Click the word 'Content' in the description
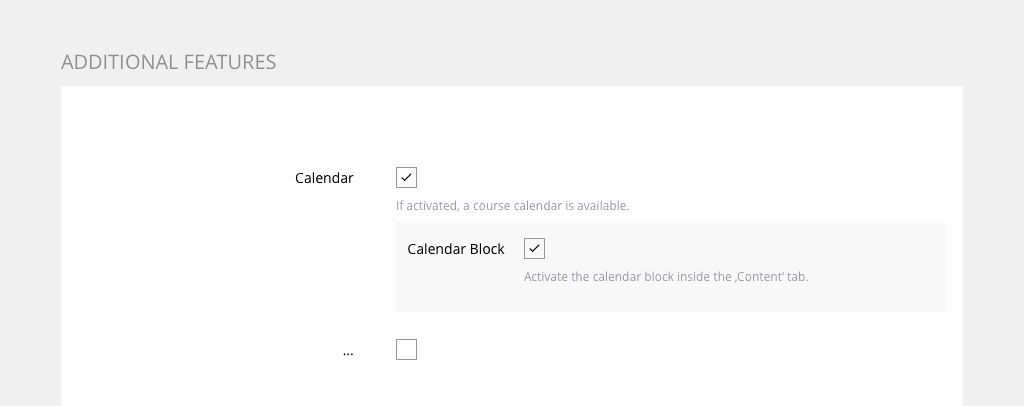Image resolution: width=1024 pixels, height=406 pixels. 761,277
